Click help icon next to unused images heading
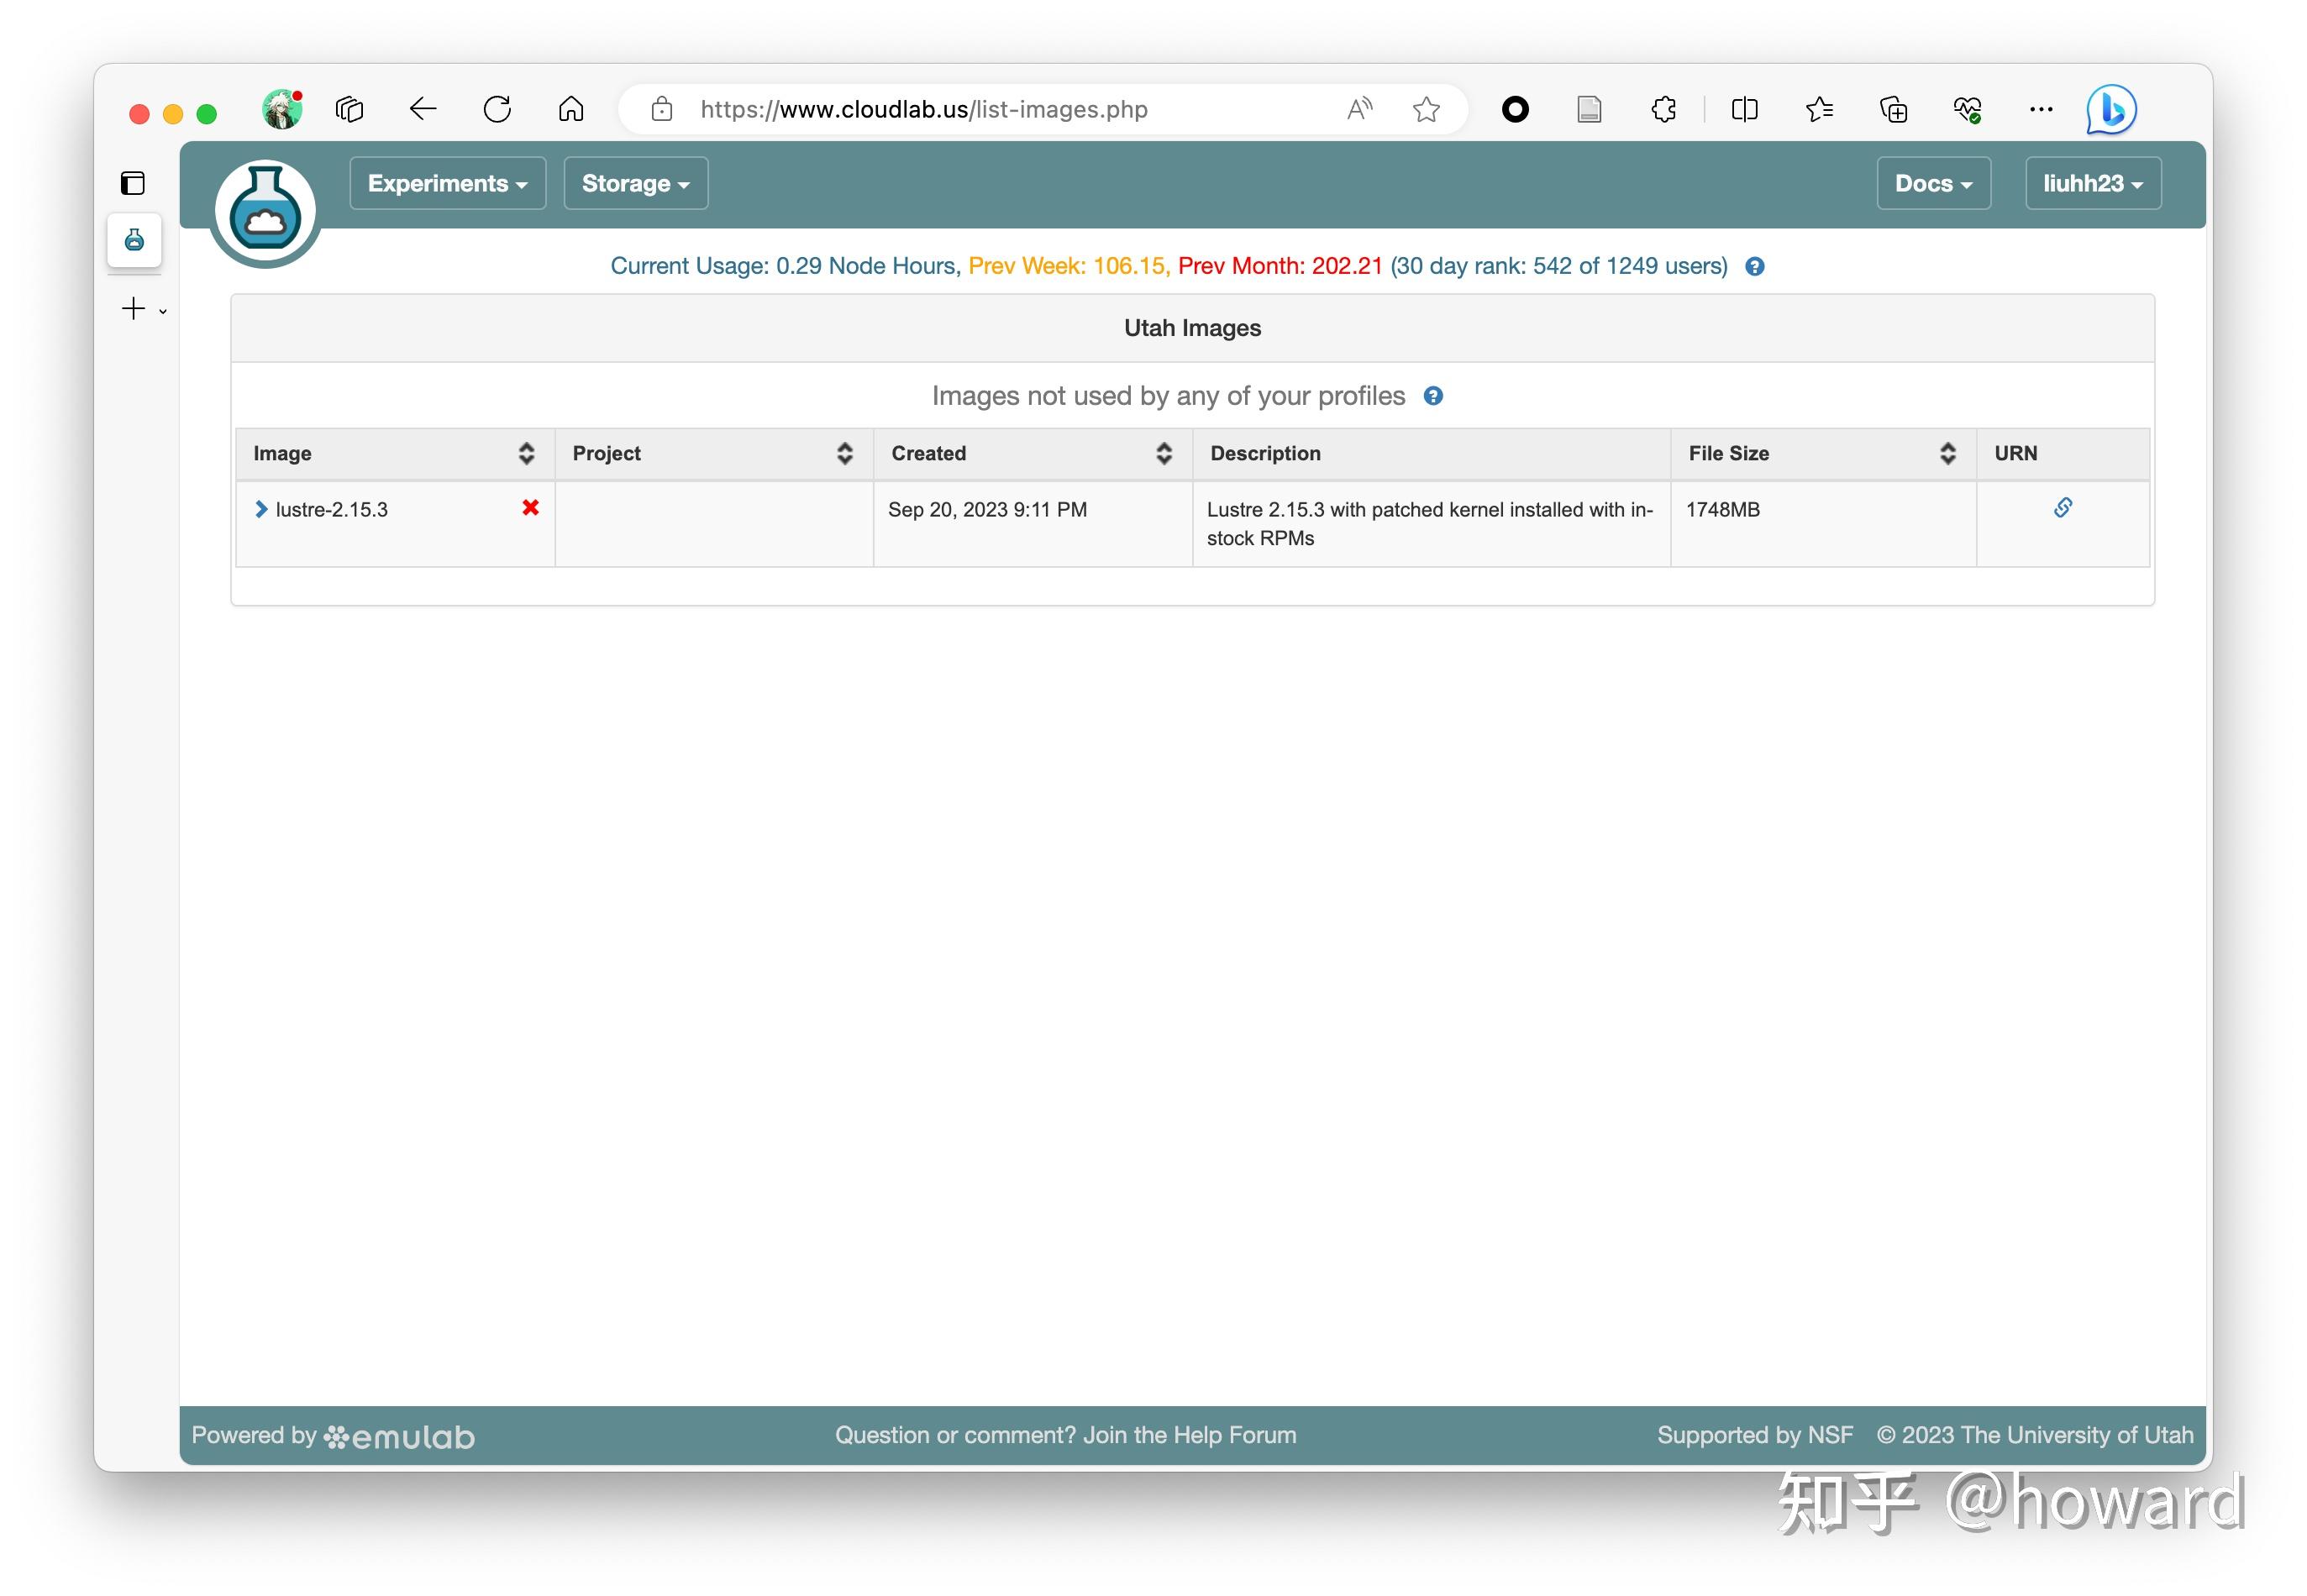The image size is (2307, 1596). (x=1432, y=397)
